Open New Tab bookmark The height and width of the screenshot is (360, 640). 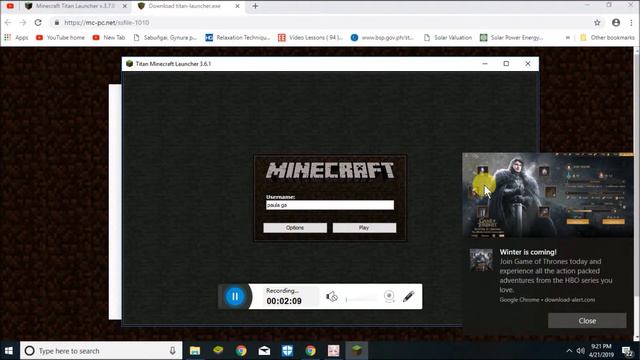(x=109, y=38)
